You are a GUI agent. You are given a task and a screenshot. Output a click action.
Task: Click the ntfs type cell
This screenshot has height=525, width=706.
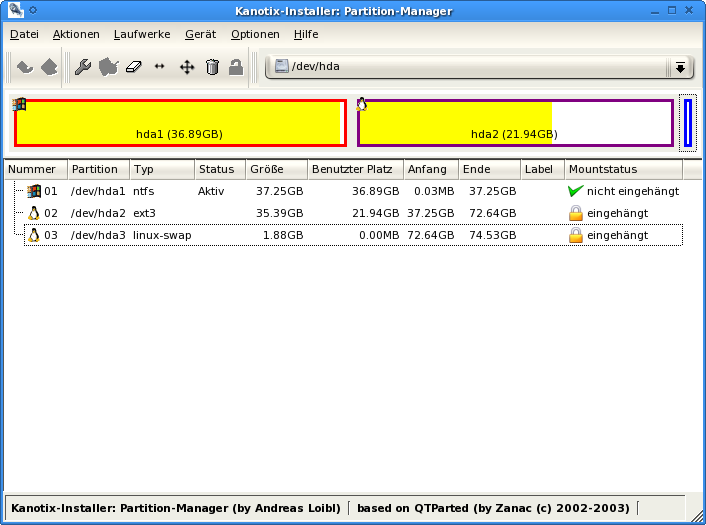point(144,191)
